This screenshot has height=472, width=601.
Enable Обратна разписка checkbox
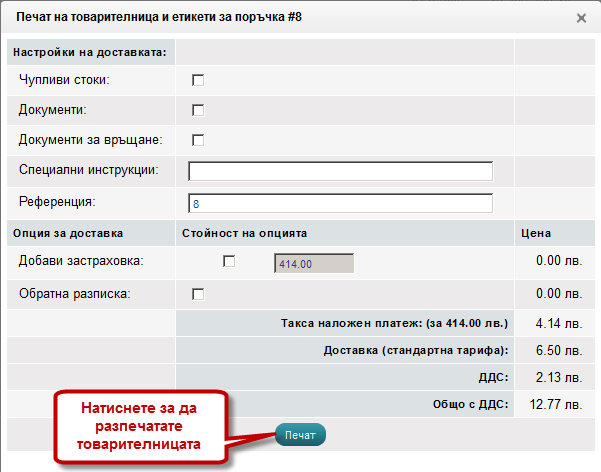[198, 294]
